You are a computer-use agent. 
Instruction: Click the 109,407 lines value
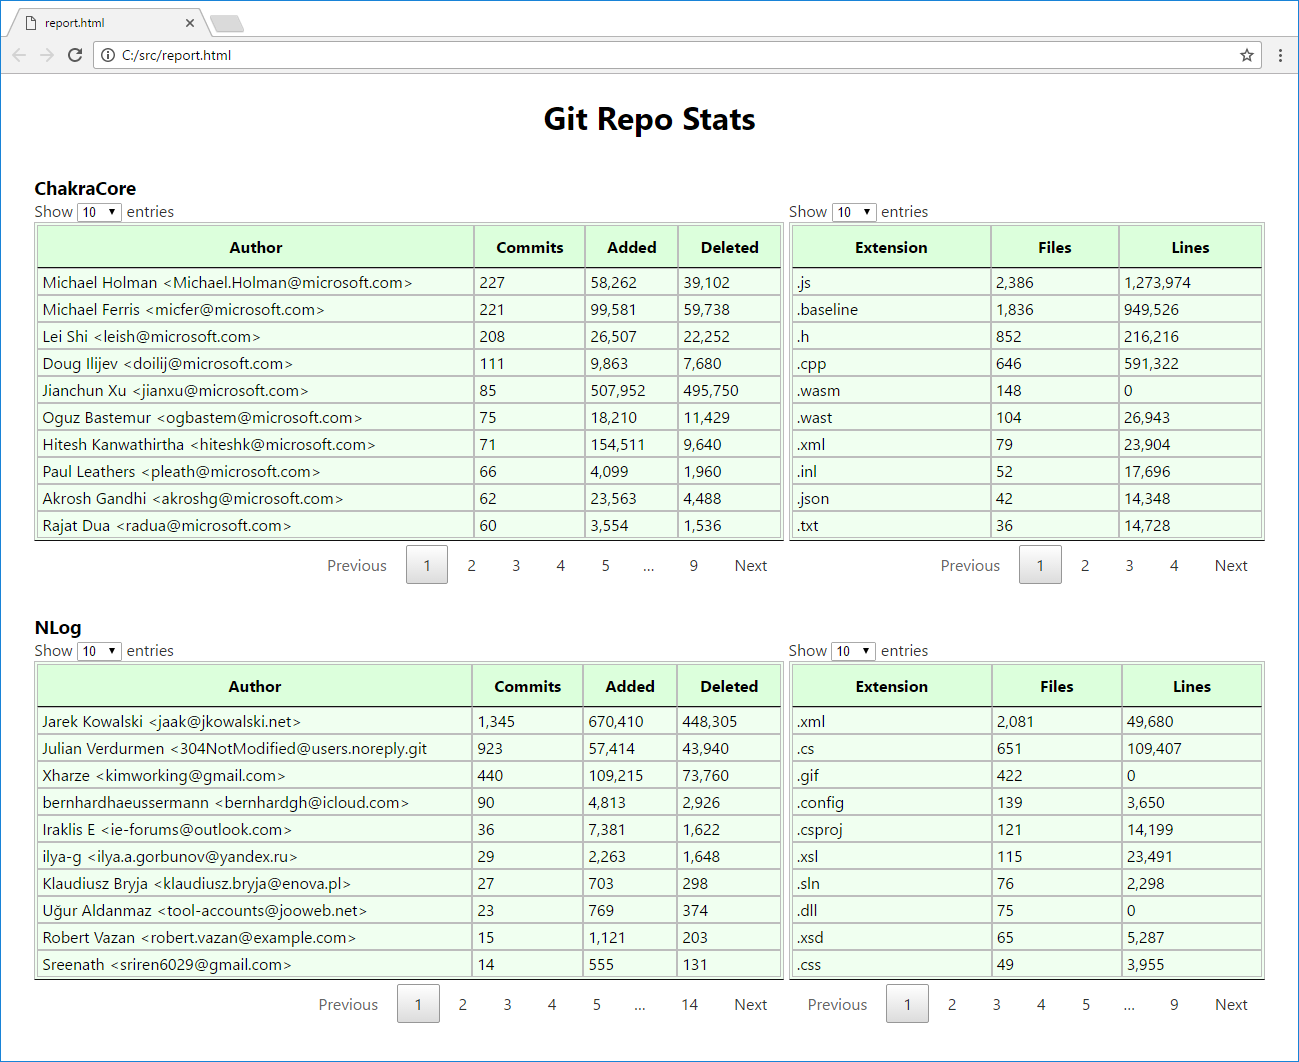point(1154,749)
